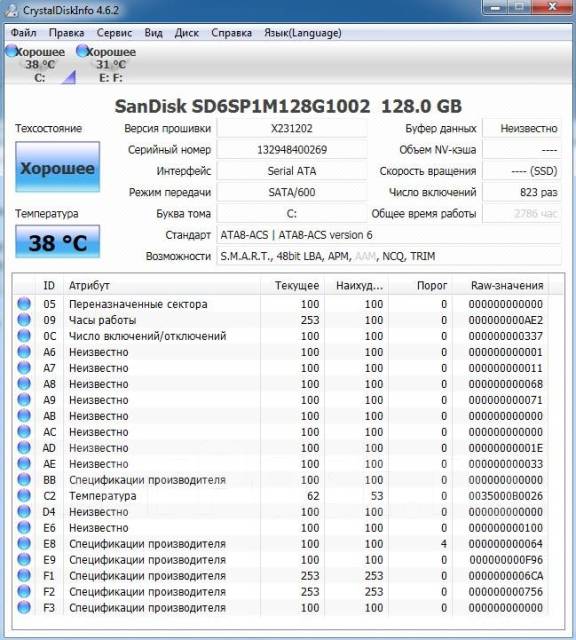Click the Текущее column header

click(x=292, y=285)
